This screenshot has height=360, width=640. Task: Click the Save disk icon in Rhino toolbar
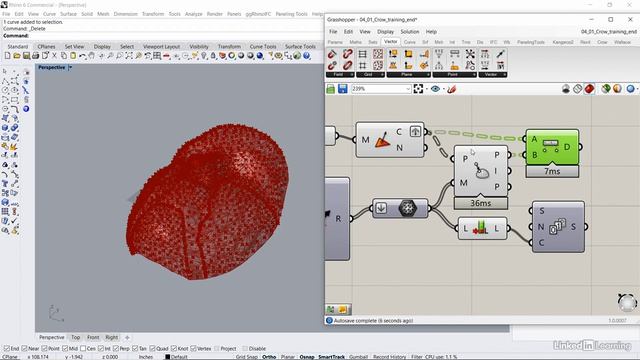point(26,56)
